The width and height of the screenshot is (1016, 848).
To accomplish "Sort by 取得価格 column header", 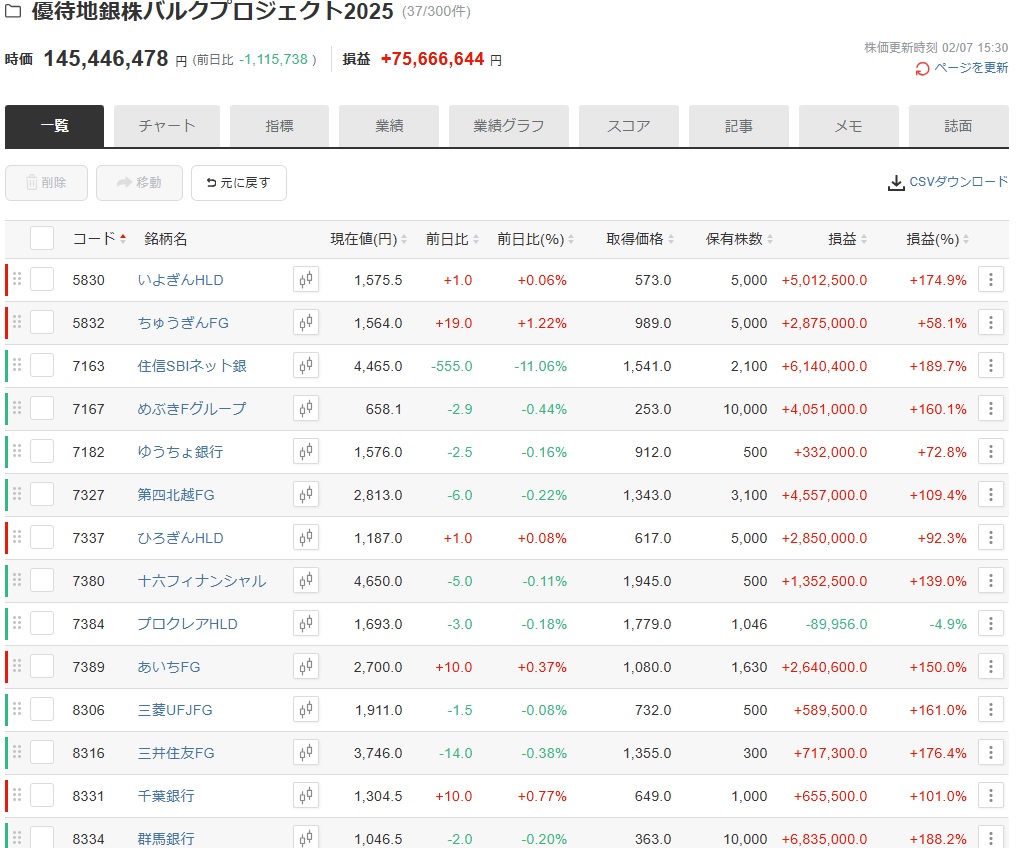I will 640,239.
